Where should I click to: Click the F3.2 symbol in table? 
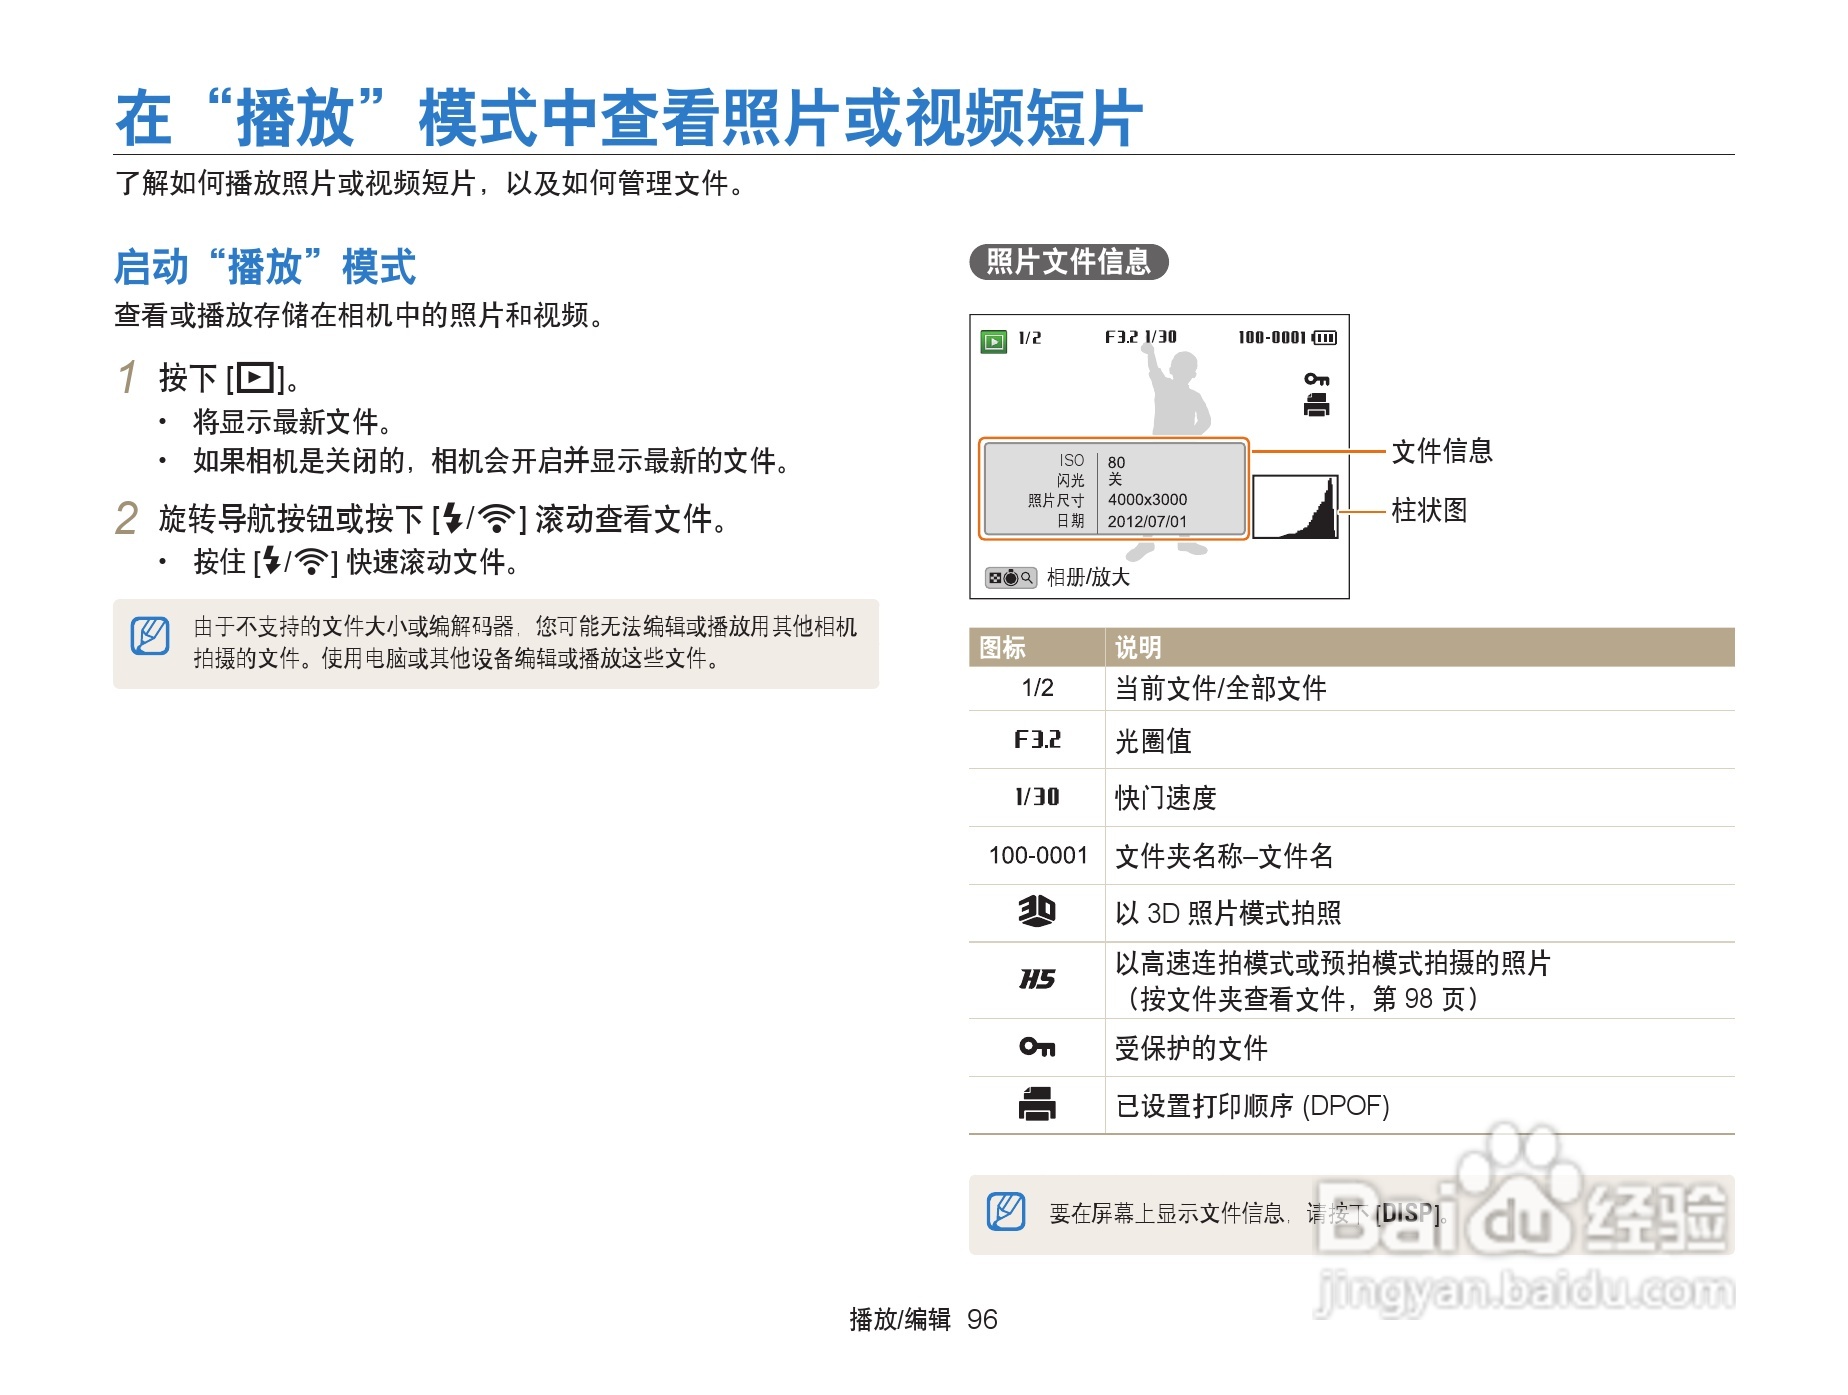tap(1037, 739)
